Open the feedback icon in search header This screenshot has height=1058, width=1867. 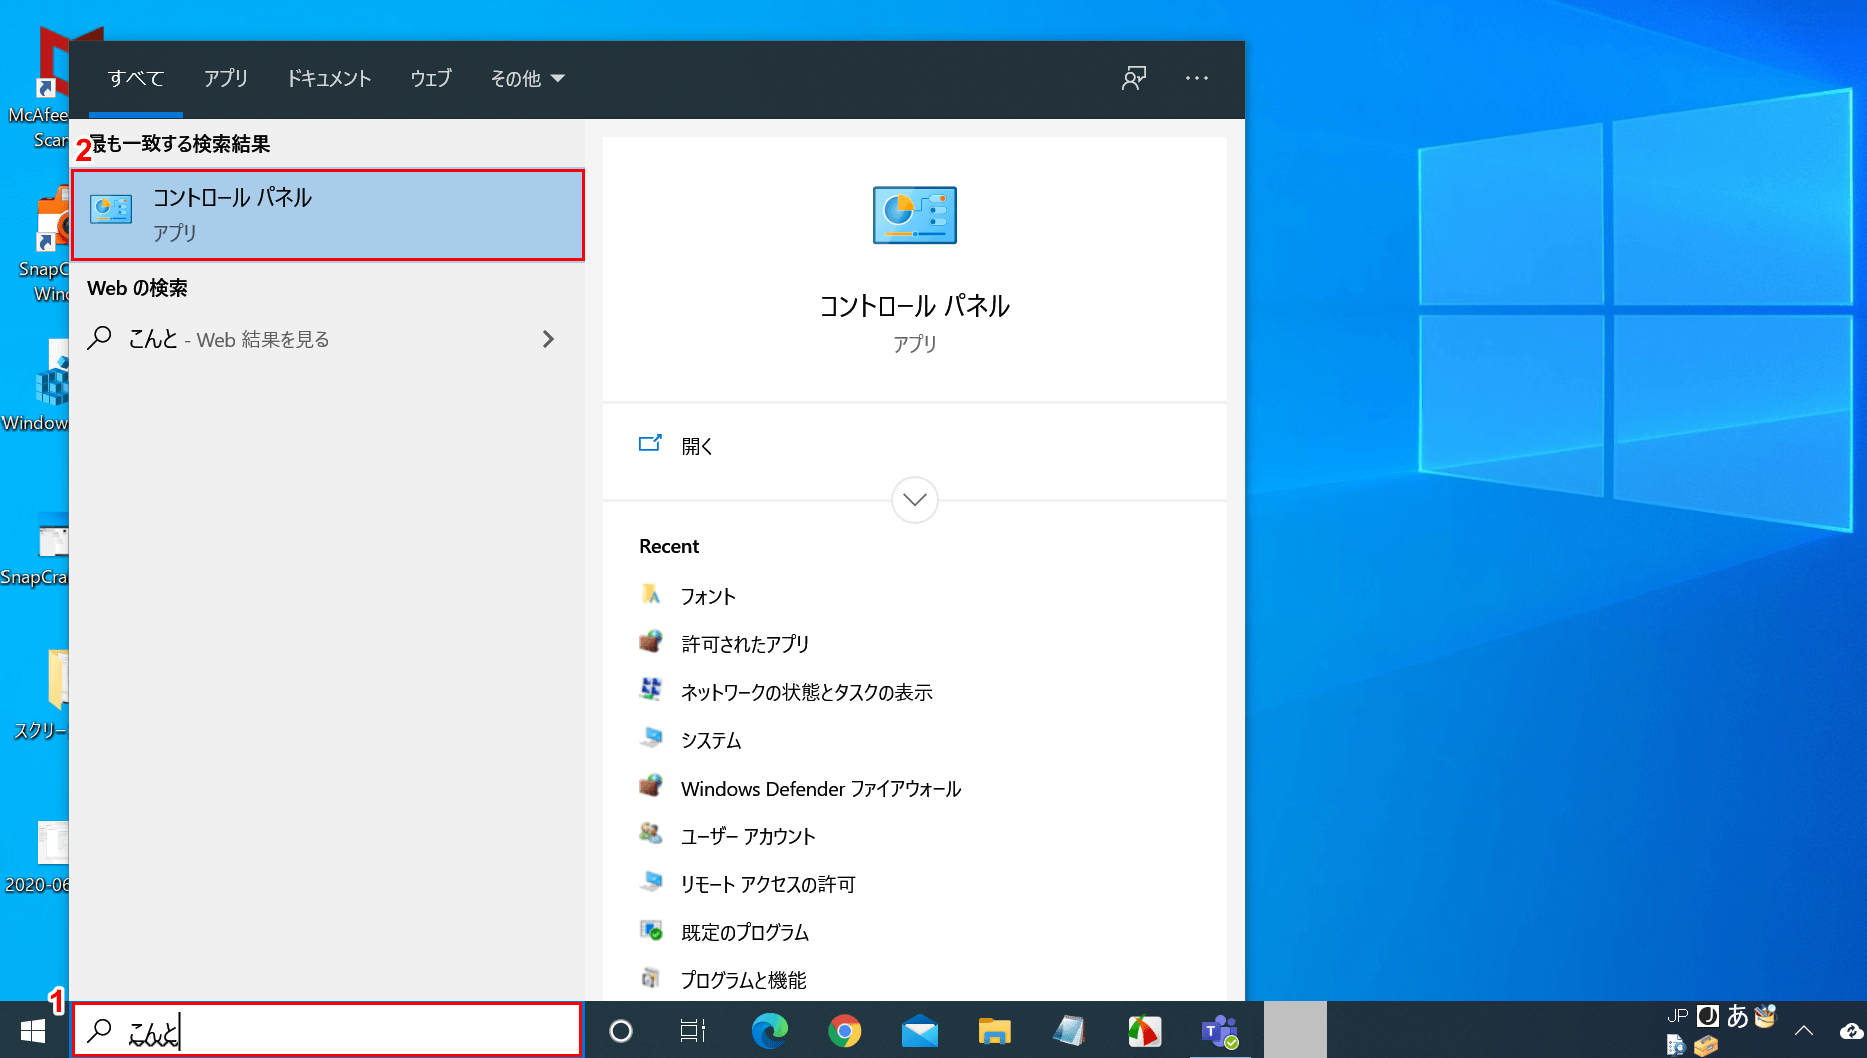coord(1133,78)
